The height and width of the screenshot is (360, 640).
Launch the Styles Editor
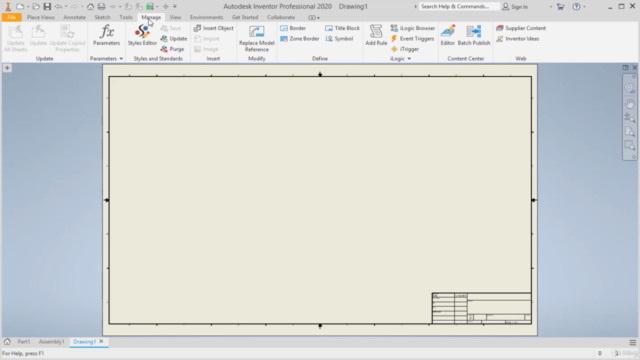[x=142, y=35]
